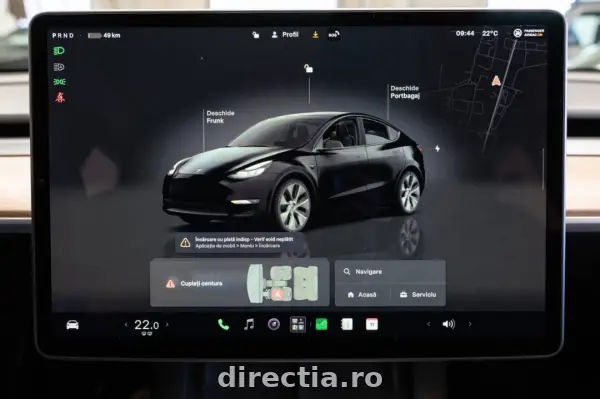Tap the yellow triangle warning icon
Viewport: 600px width, 399px height.
[x=185, y=243]
